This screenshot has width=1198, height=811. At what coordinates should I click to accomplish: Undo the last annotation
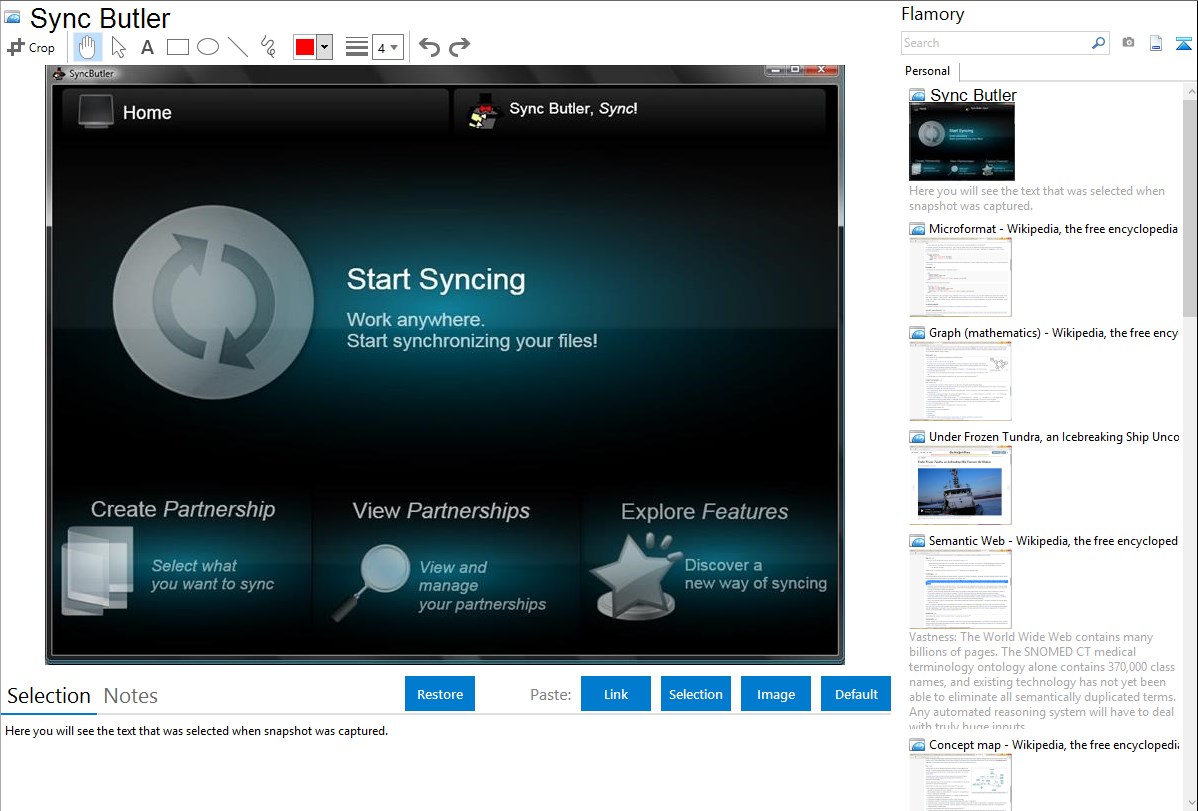pyautogui.click(x=429, y=47)
